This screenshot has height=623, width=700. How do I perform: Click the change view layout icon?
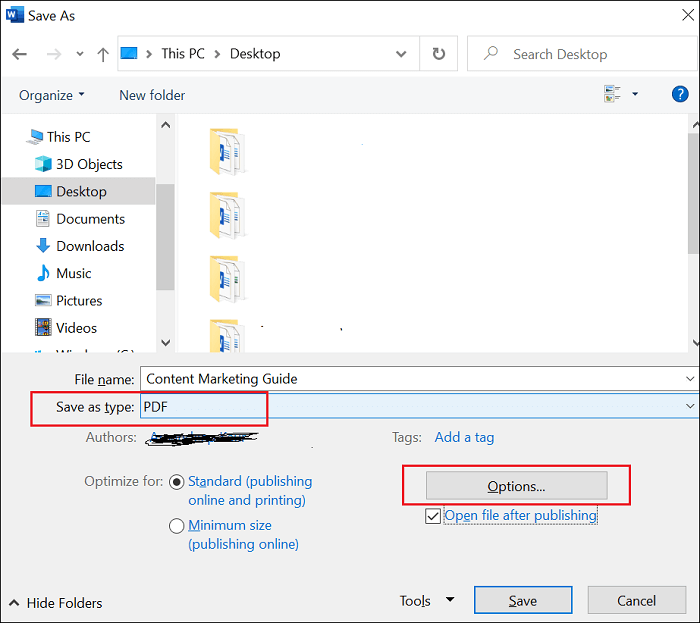tap(613, 95)
